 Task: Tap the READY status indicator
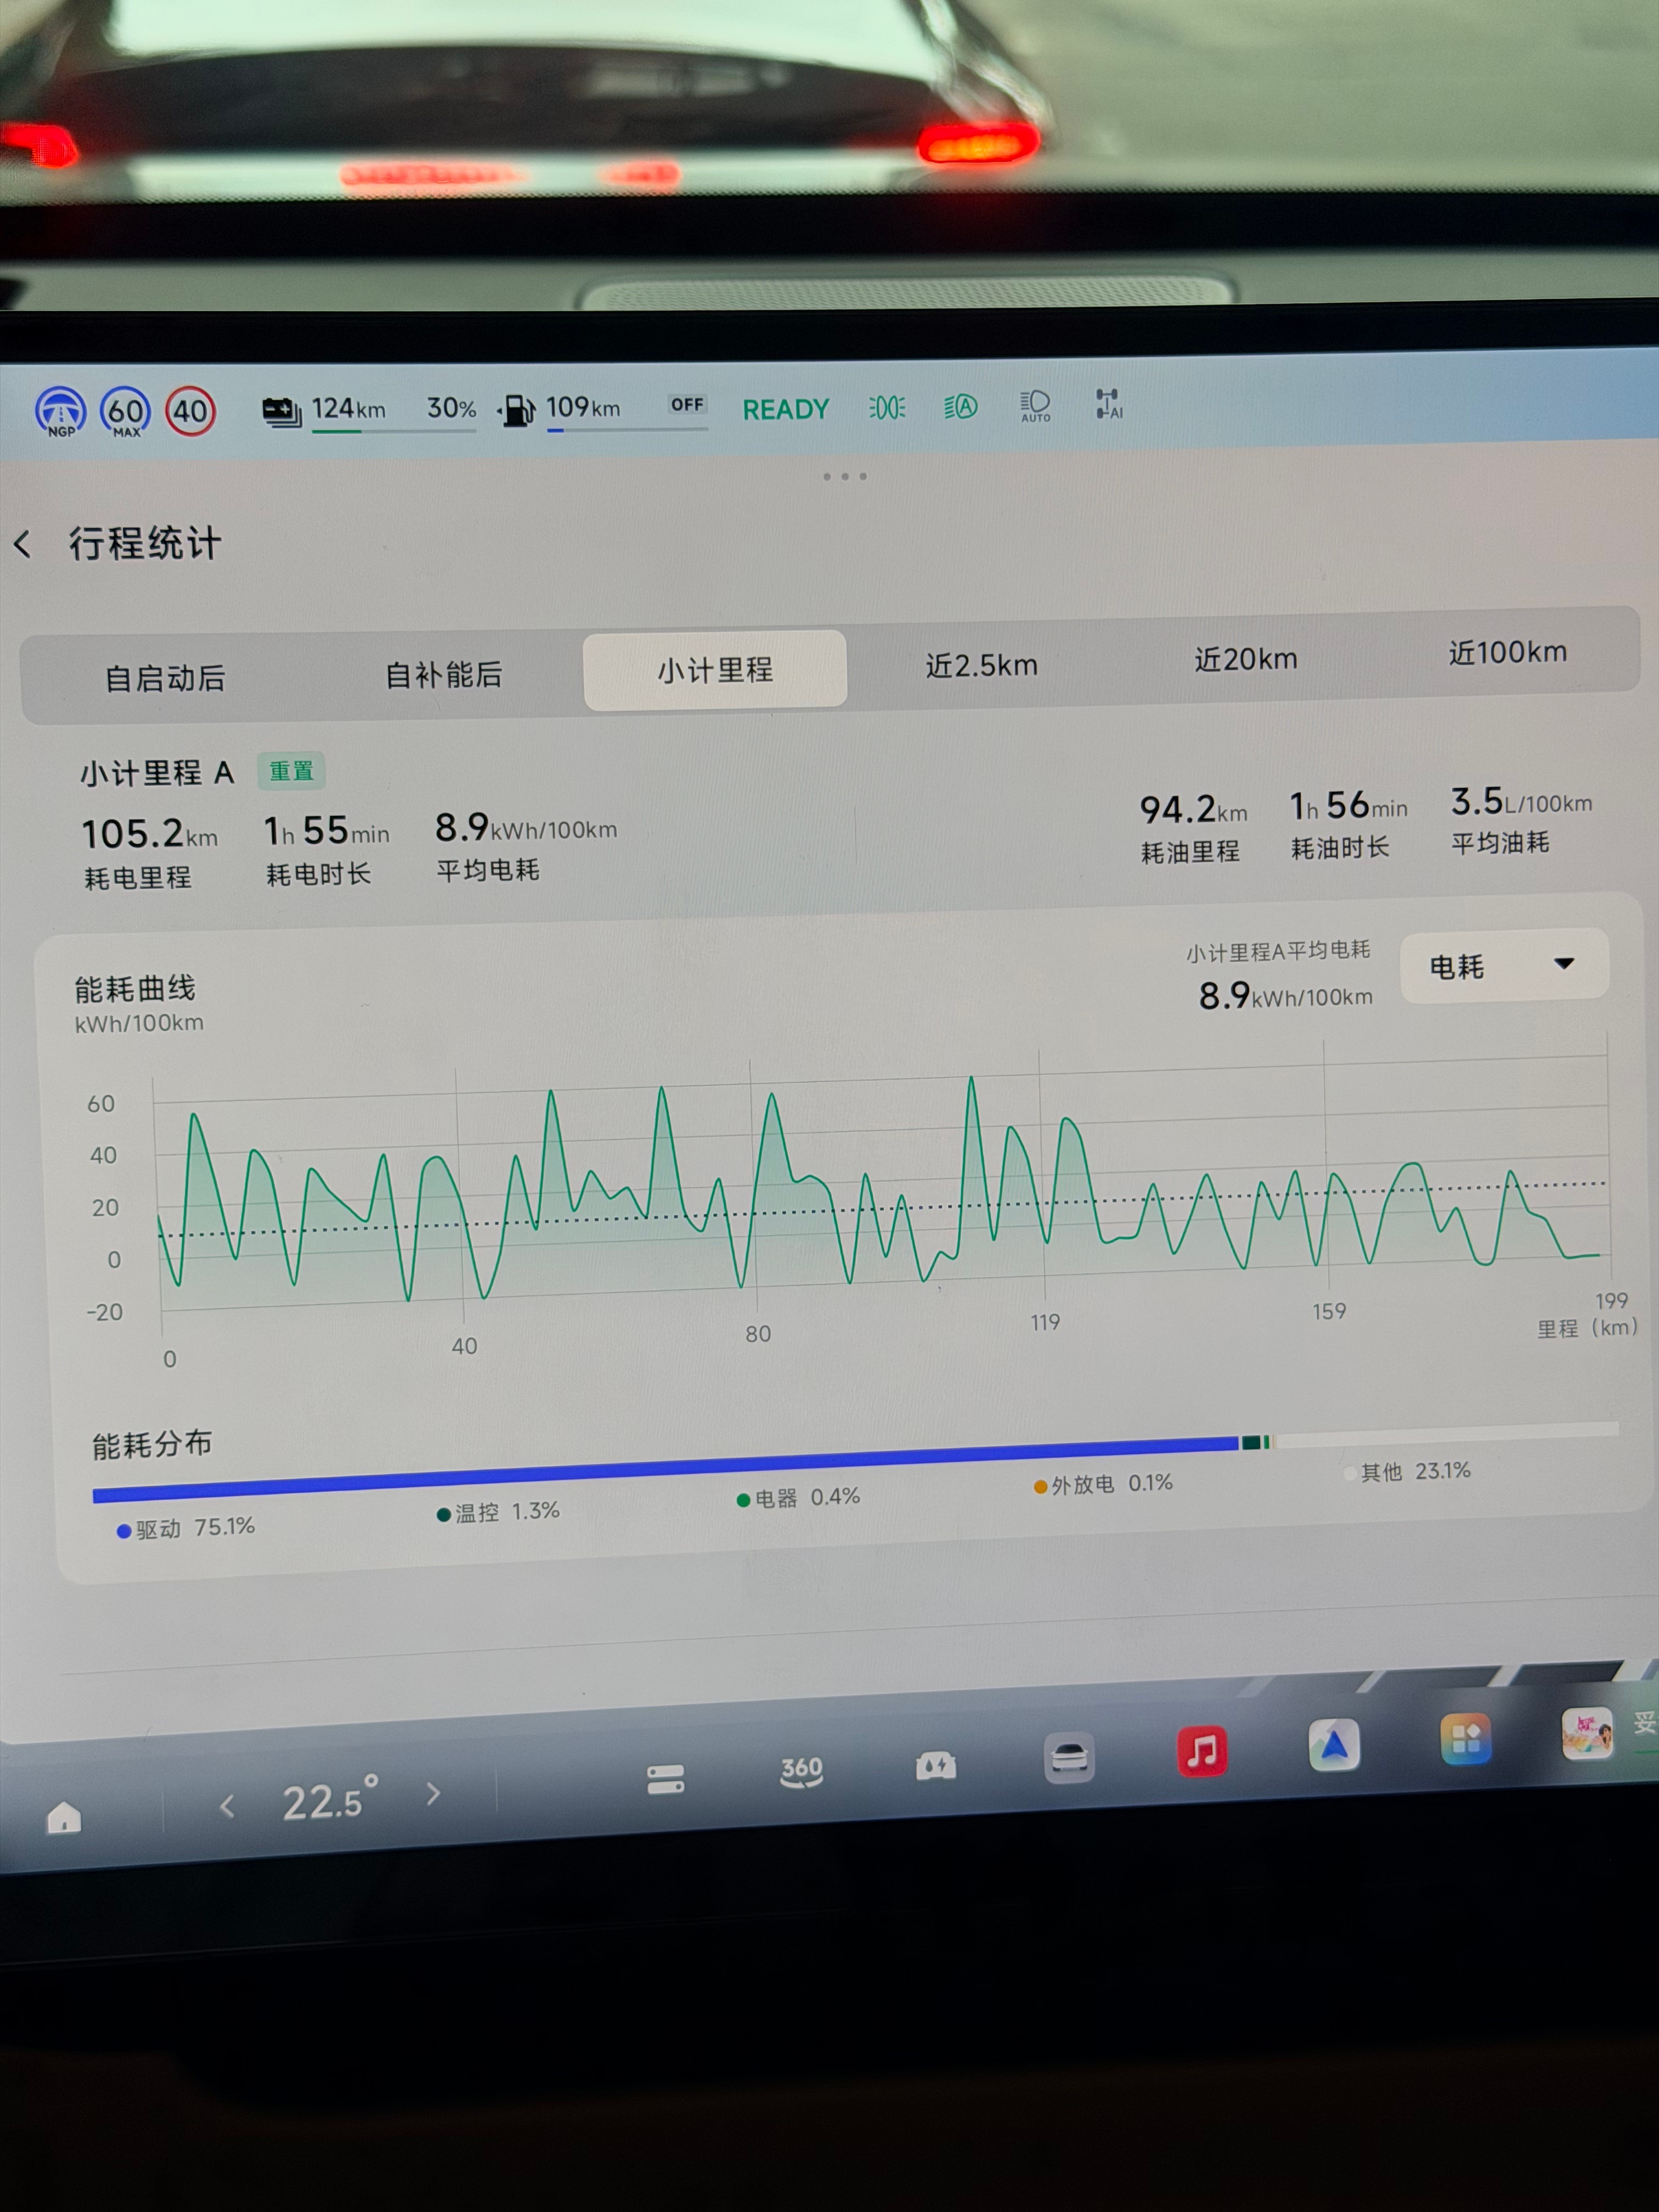pyautogui.click(x=786, y=409)
